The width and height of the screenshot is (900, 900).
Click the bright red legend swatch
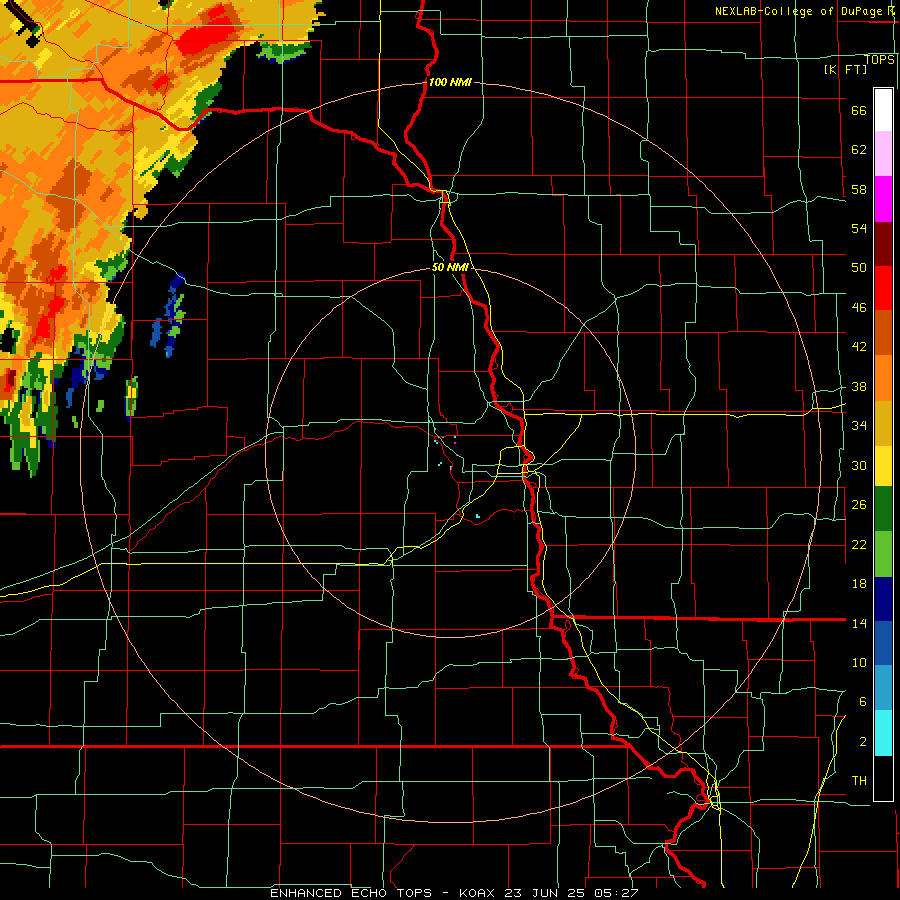click(x=883, y=288)
